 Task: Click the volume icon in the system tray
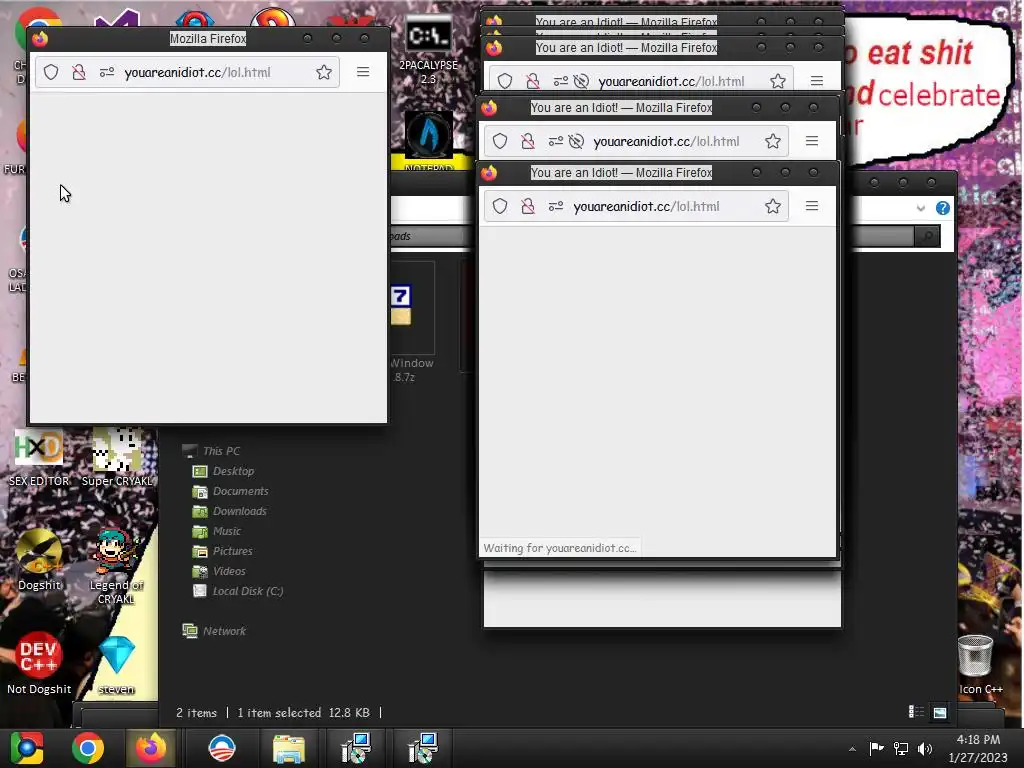pos(925,748)
